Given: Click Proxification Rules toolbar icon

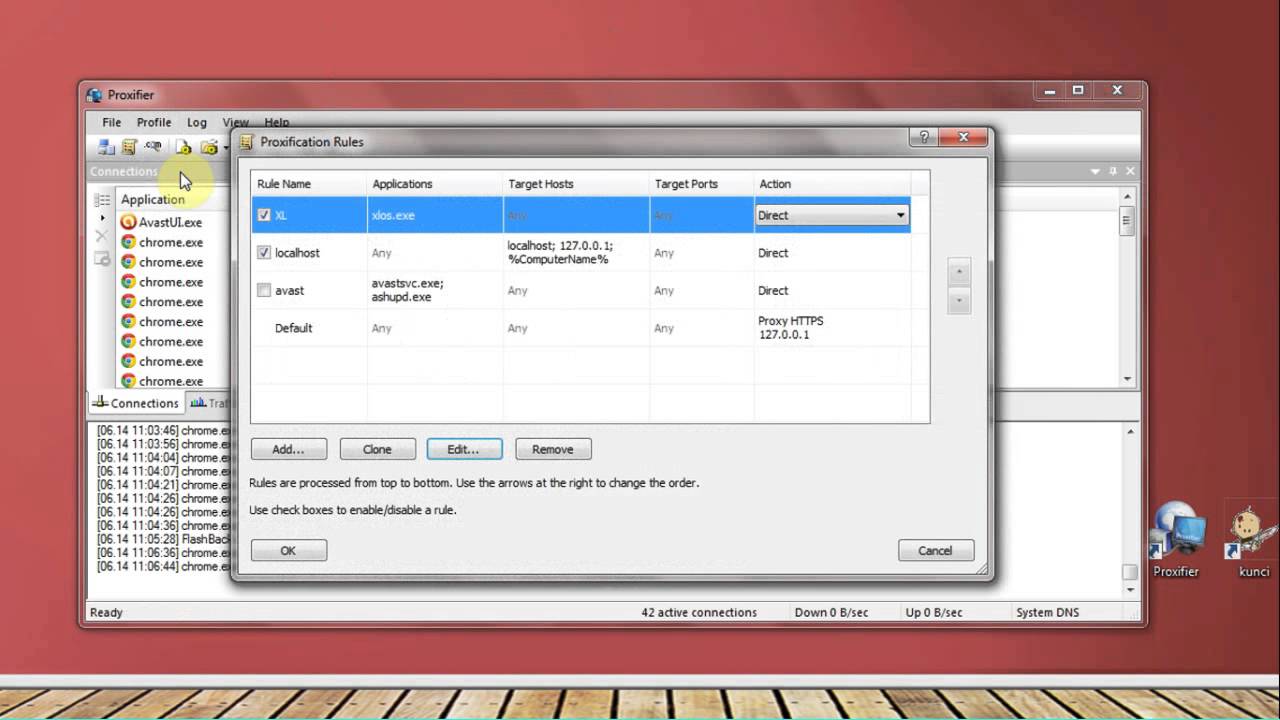Looking at the screenshot, I should point(129,147).
